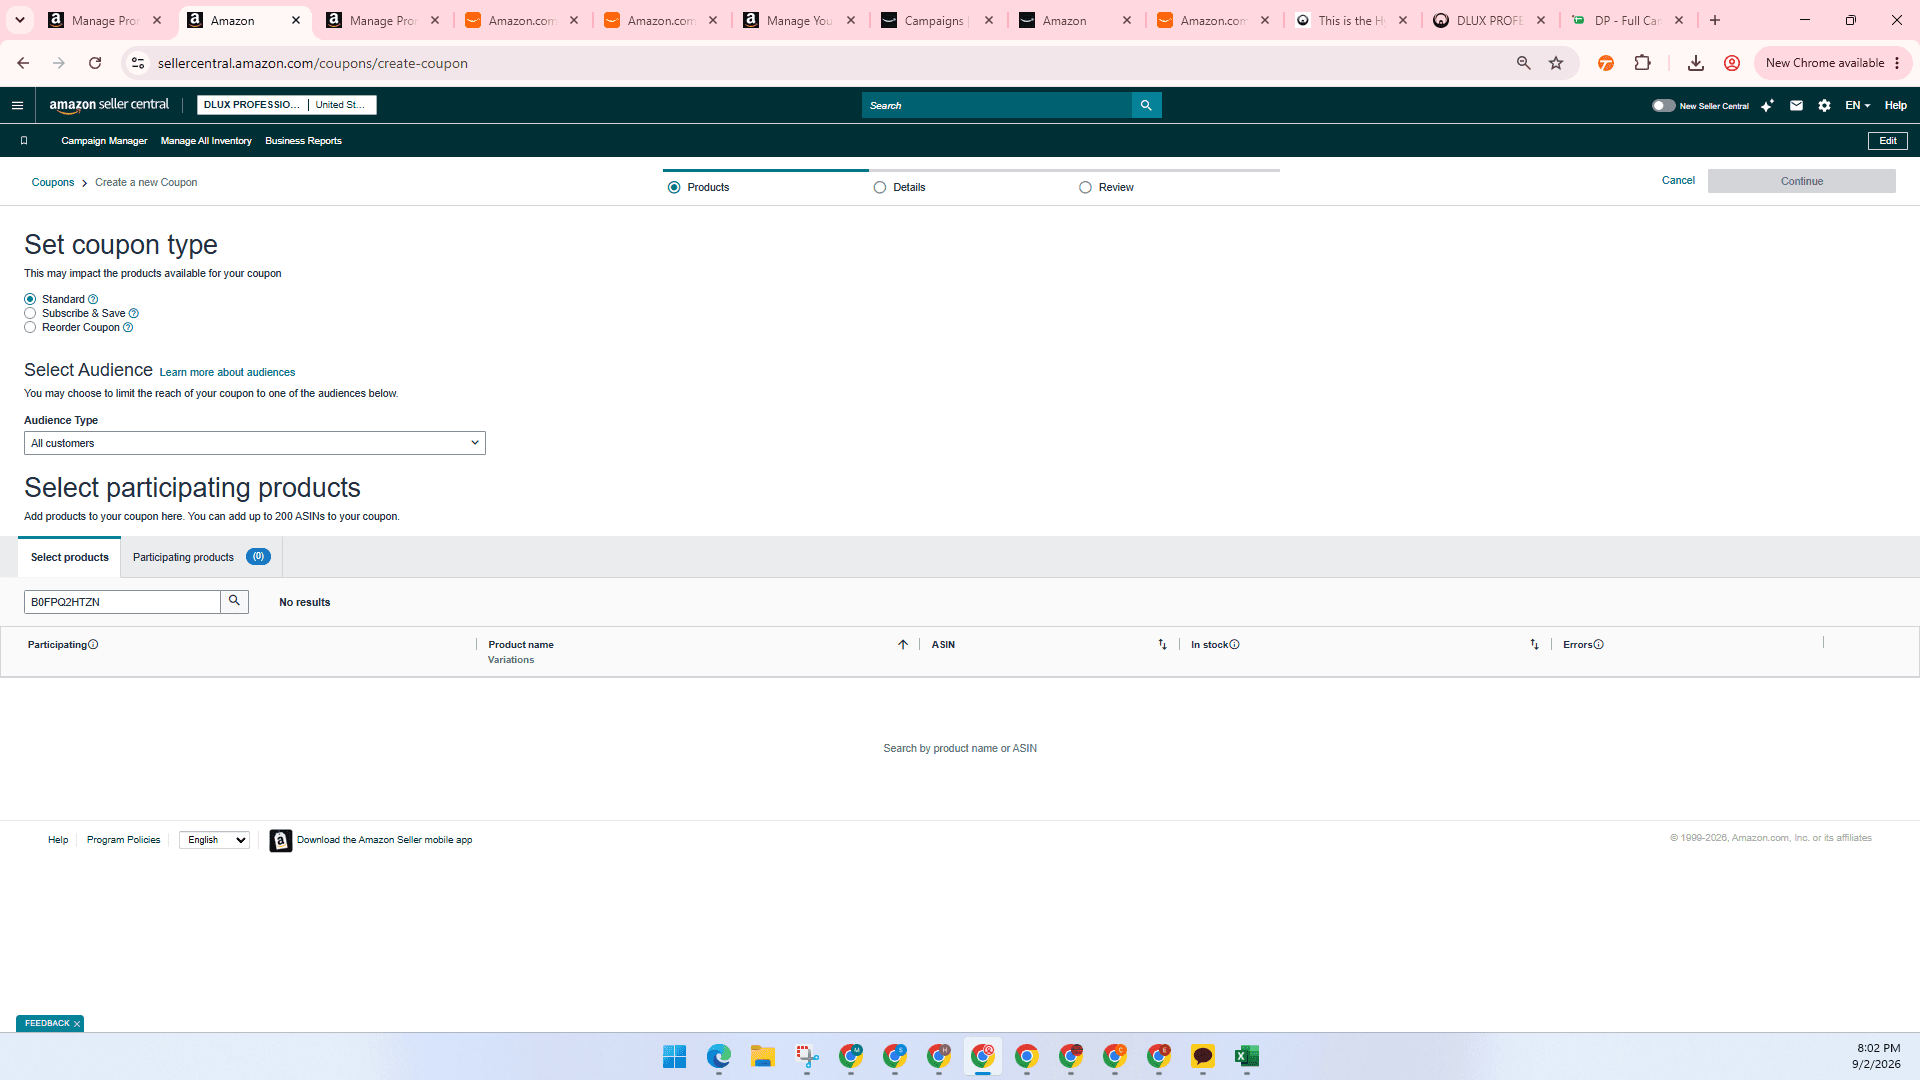The width and height of the screenshot is (1920, 1080).
Task: Open the Campaign Manager menu
Action: pos(104,141)
